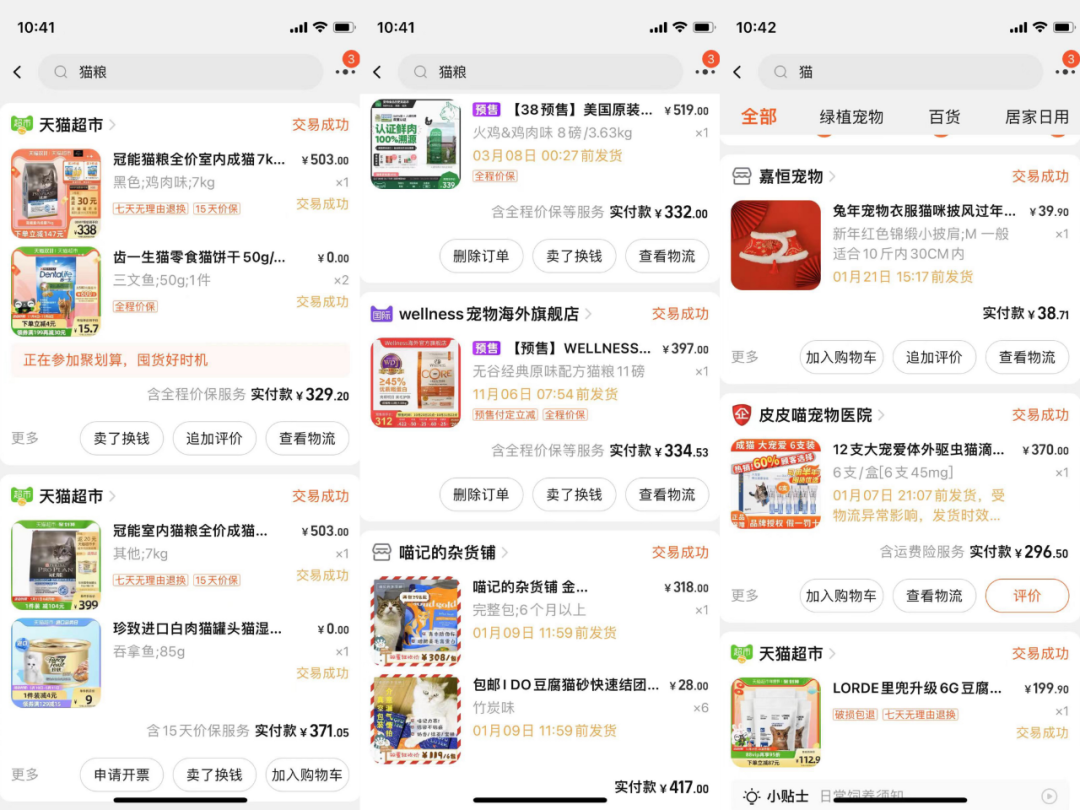Click the 申请开票 button
1080x810 pixels.
121,775
